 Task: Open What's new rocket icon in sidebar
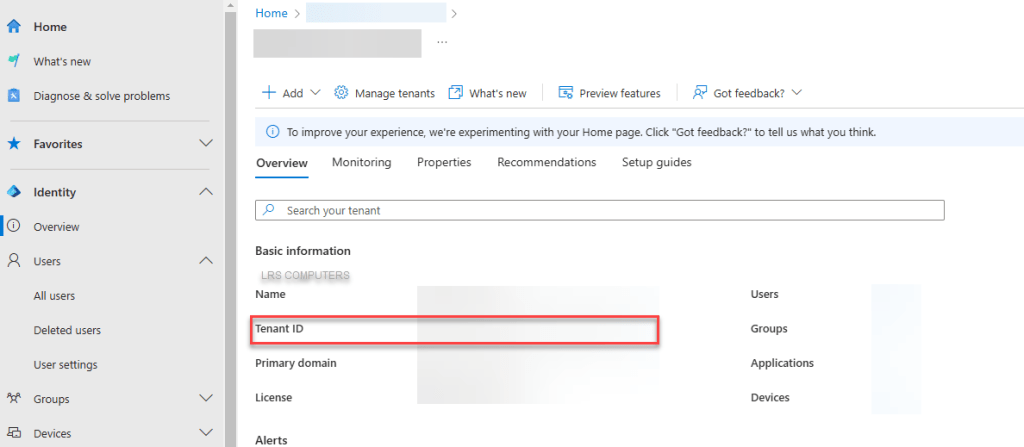(14, 61)
